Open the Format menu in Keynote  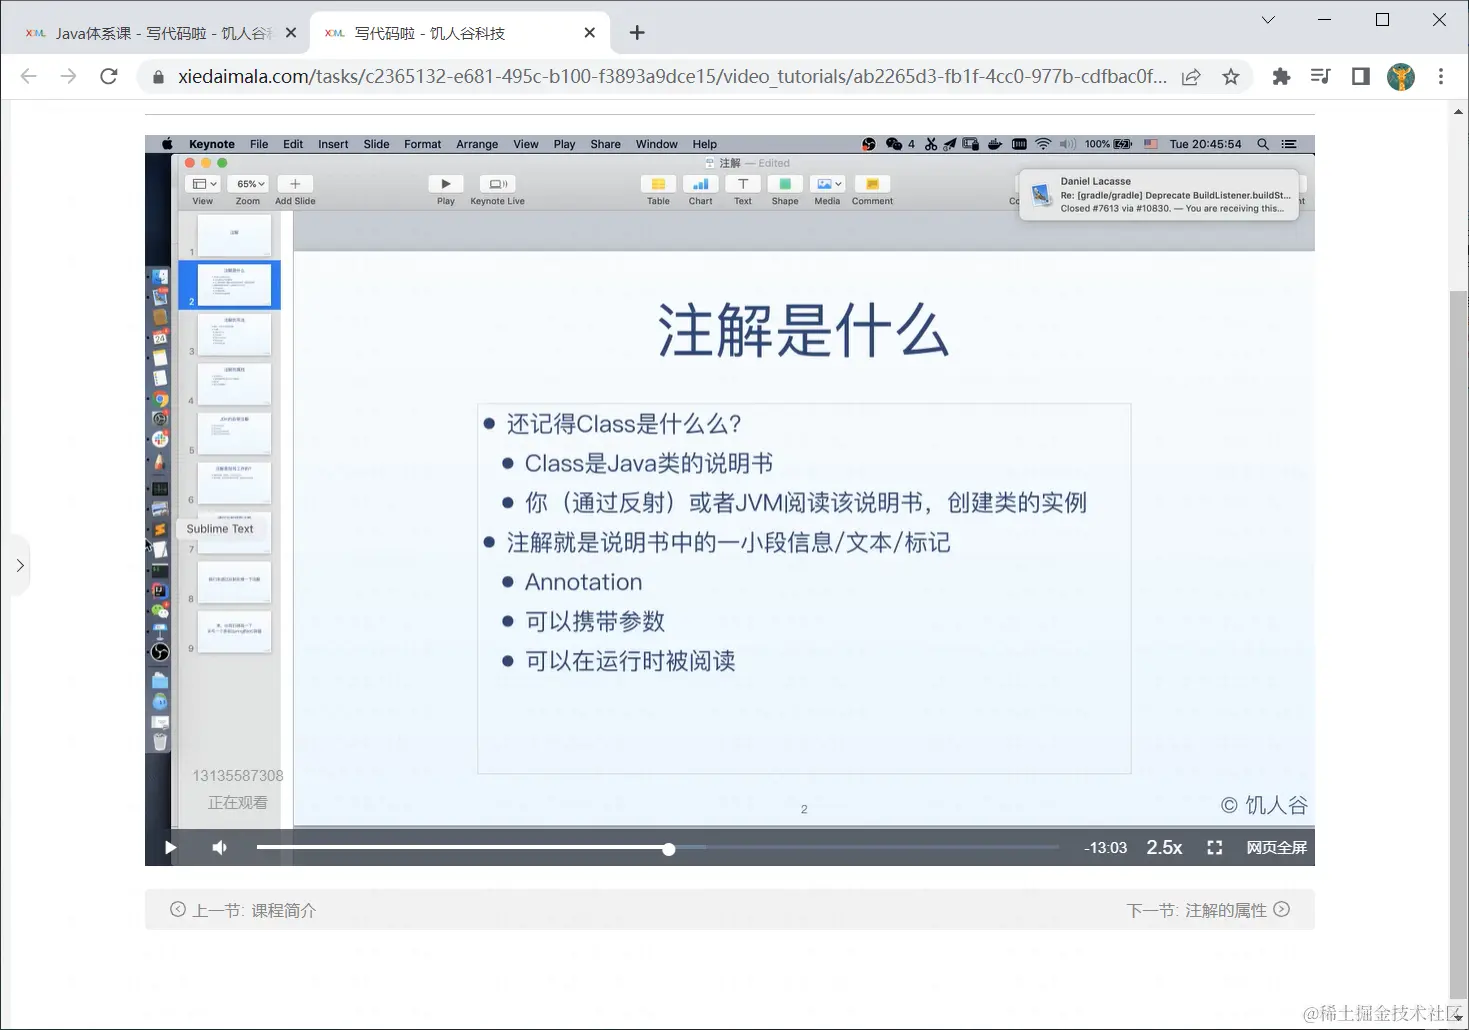pyautogui.click(x=423, y=144)
